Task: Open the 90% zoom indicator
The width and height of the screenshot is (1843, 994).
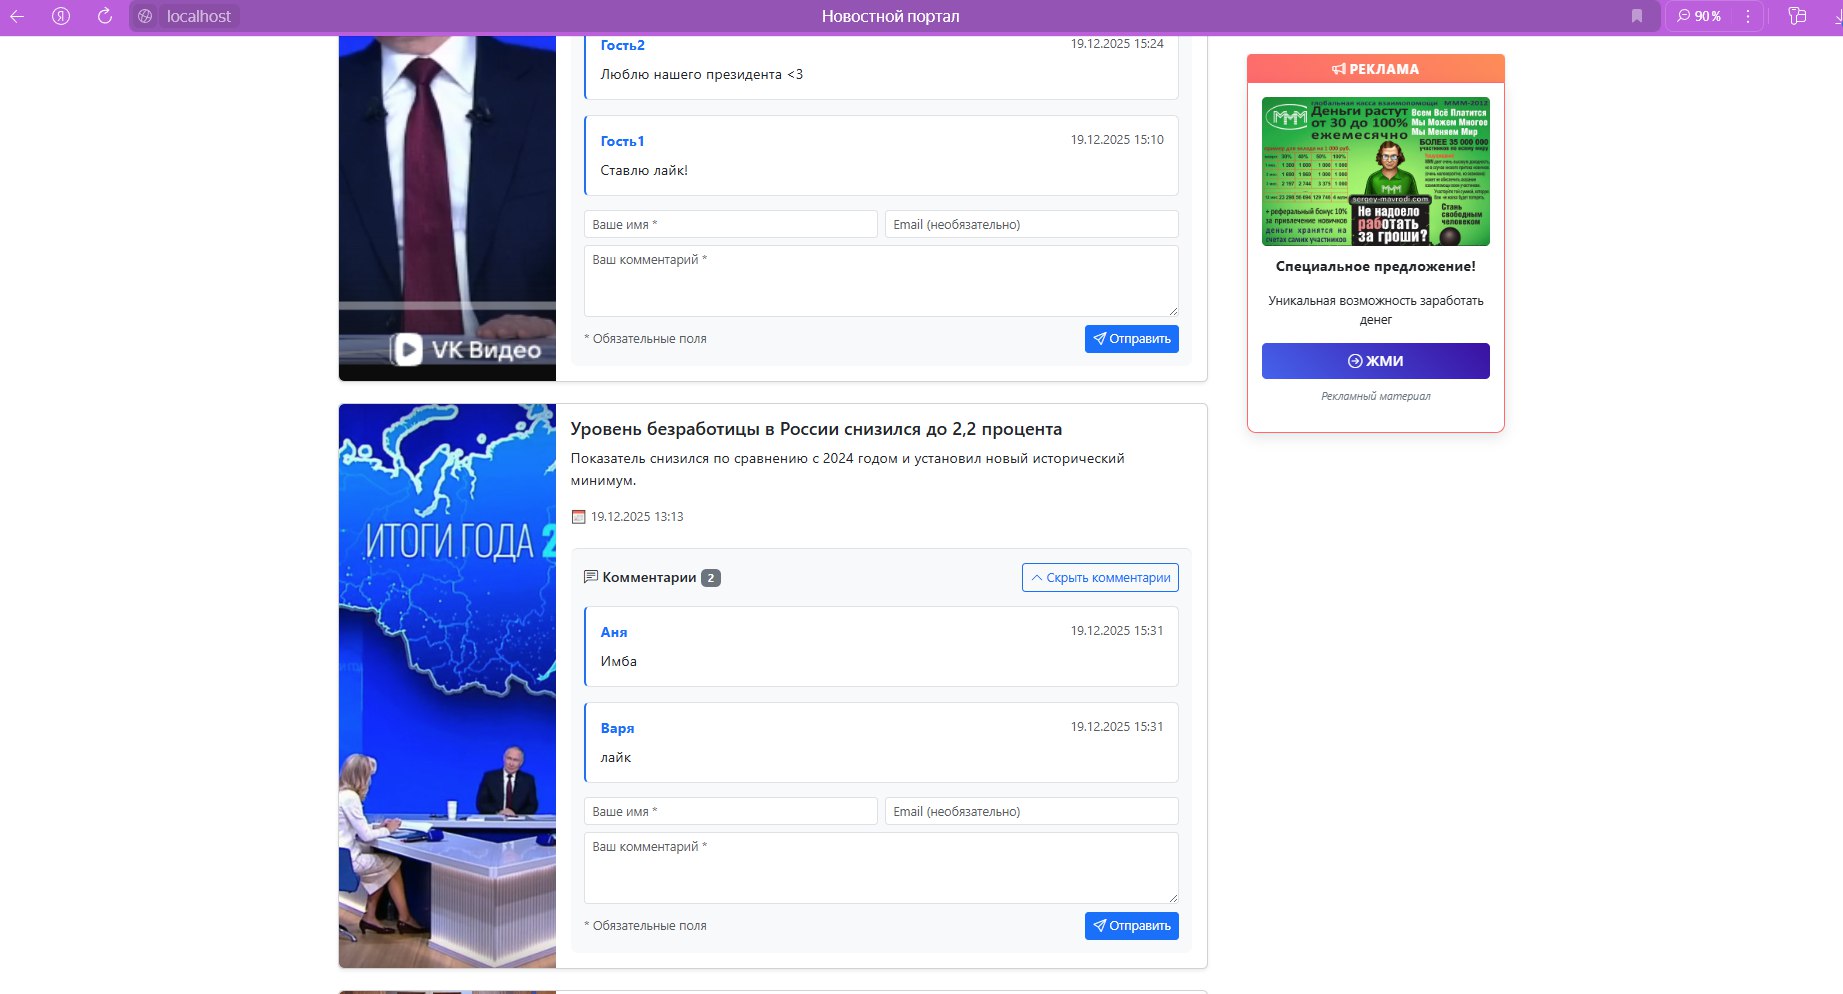Action: [x=1699, y=16]
